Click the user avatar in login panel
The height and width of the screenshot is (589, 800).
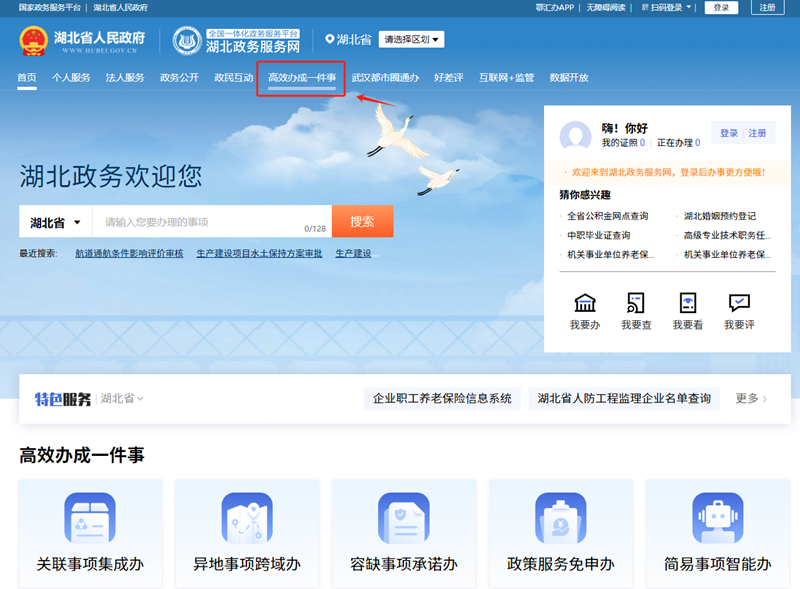click(576, 135)
